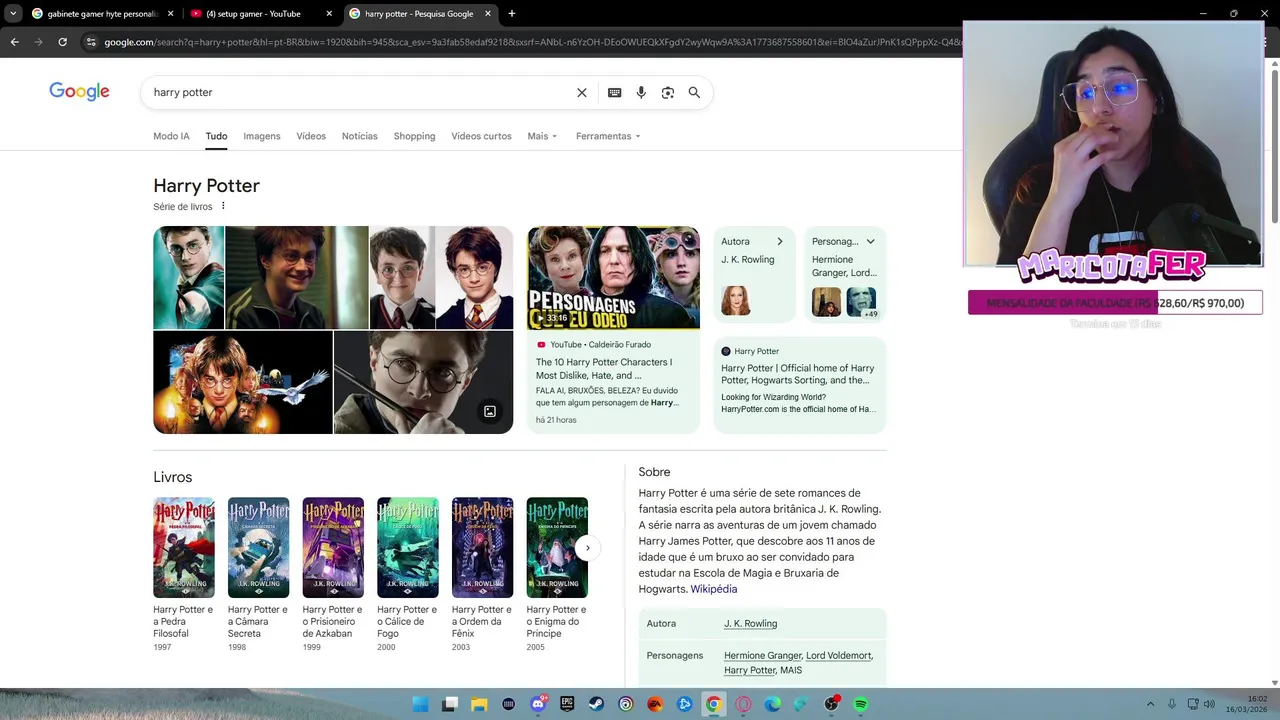Viewport: 1280px width, 720px height.
Task: Open the Enigma do Príncipe book cover
Action: point(557,547)
